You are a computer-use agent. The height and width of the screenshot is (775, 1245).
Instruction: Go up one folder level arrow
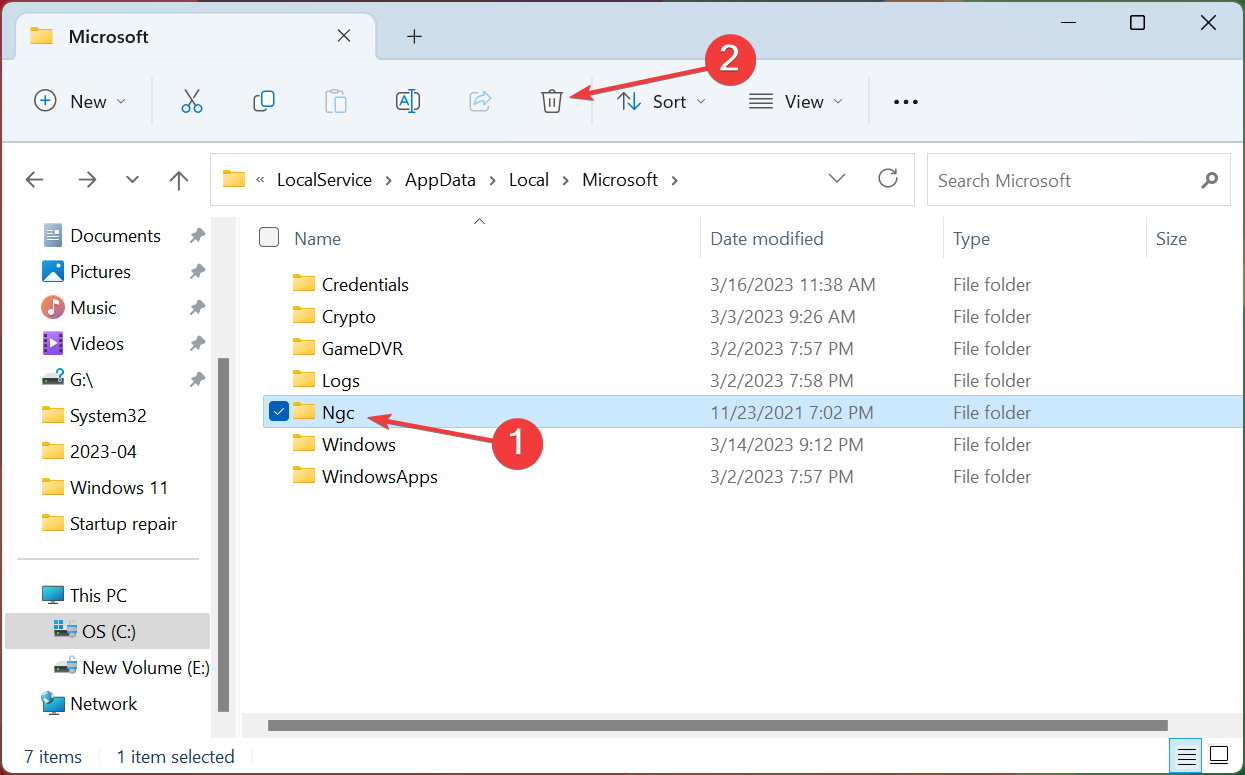click(x=179, y=180)
